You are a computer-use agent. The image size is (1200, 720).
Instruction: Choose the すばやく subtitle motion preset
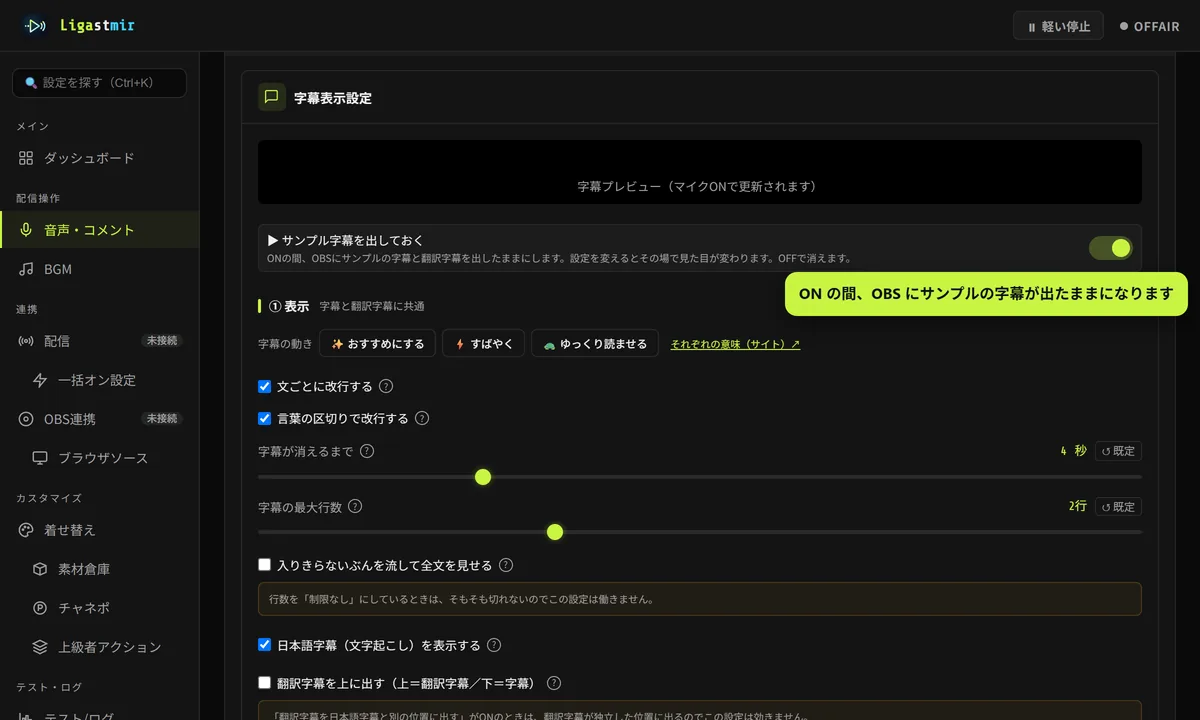click(483, 344)
